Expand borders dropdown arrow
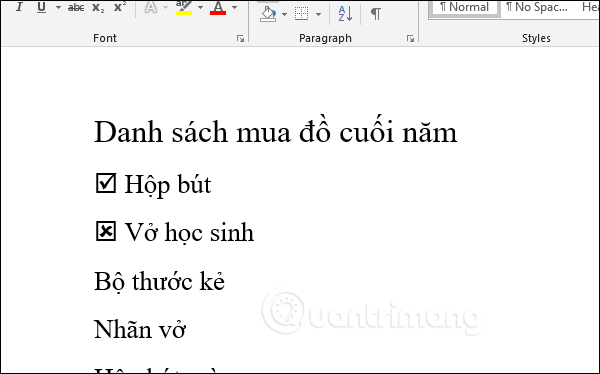This screenshot has width=600, height=374. [318, 14]
